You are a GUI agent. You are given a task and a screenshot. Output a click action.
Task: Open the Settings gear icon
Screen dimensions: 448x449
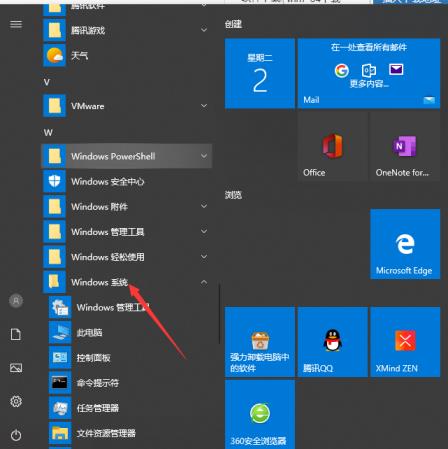point(16,401)
